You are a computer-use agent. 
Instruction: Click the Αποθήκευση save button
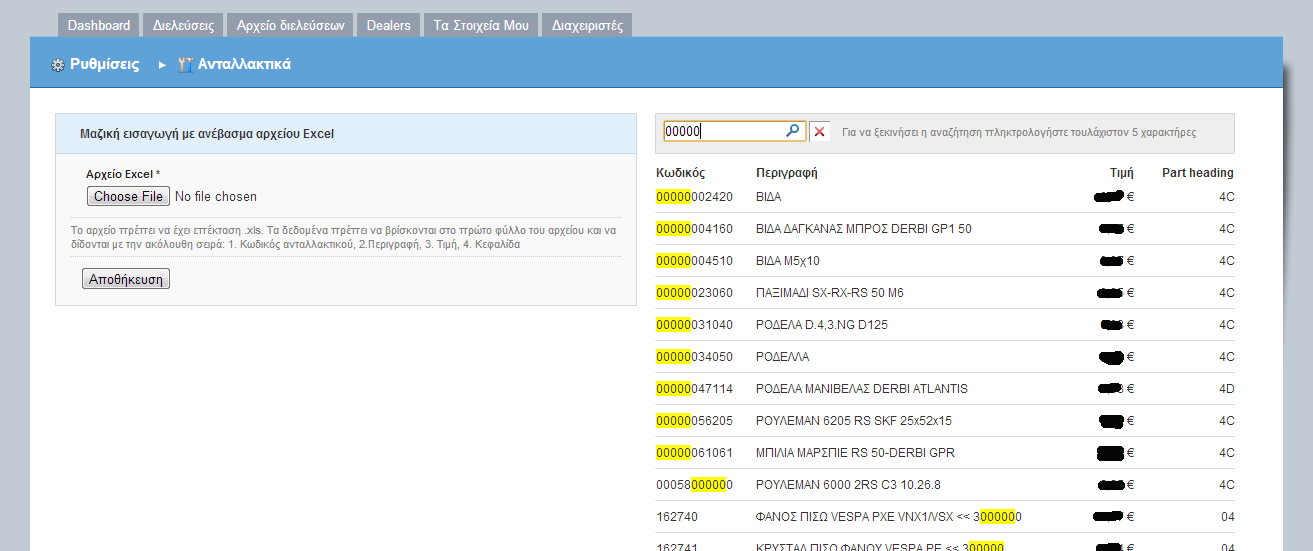pos(126,279)
